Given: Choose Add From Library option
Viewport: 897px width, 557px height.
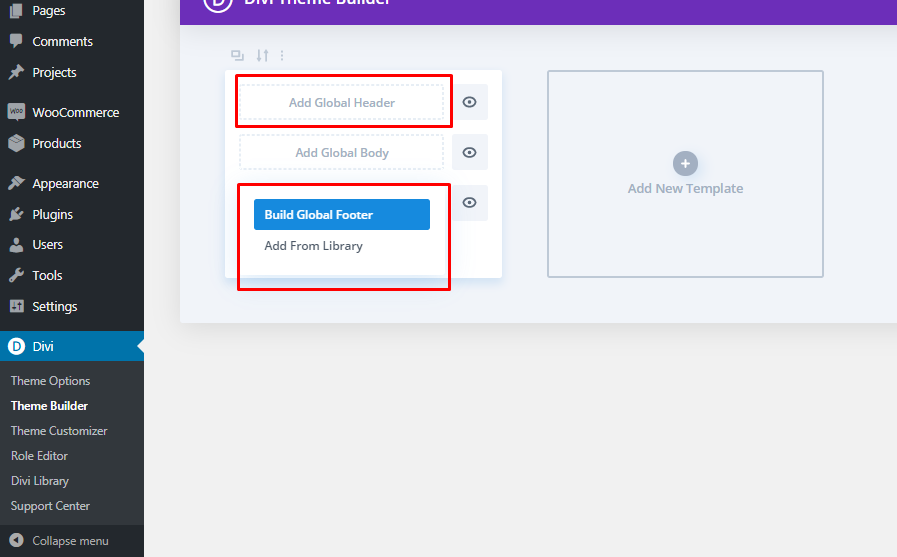Looking at the screenshot, I should (313, 246).
